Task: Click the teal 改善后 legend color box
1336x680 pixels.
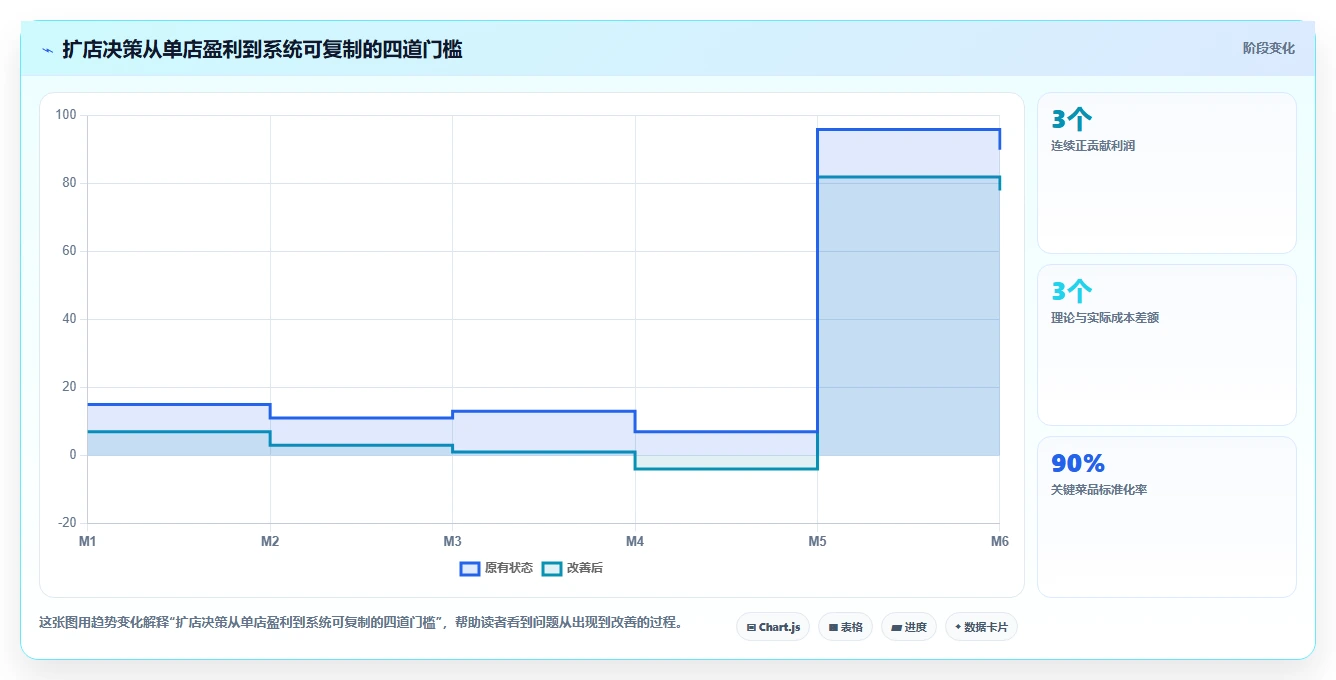Action: [x=552, y=568]
